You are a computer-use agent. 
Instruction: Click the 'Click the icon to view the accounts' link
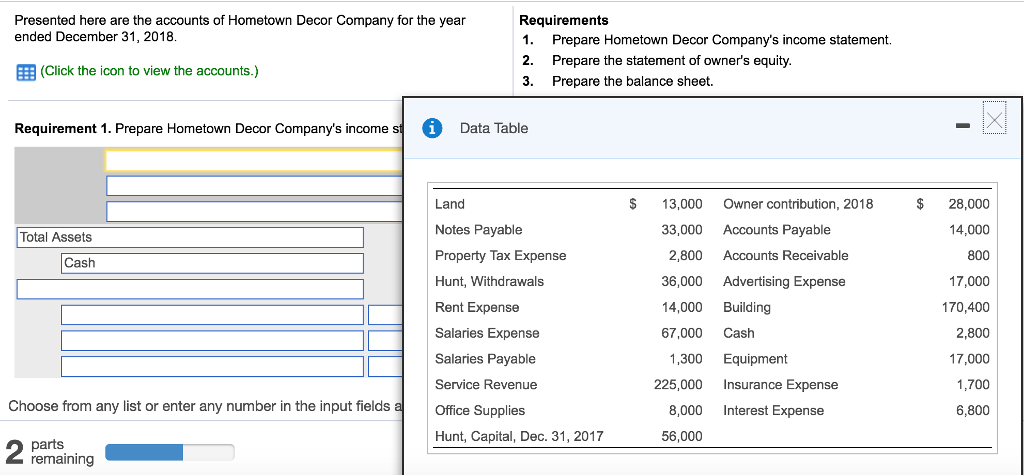coord(149,71)
